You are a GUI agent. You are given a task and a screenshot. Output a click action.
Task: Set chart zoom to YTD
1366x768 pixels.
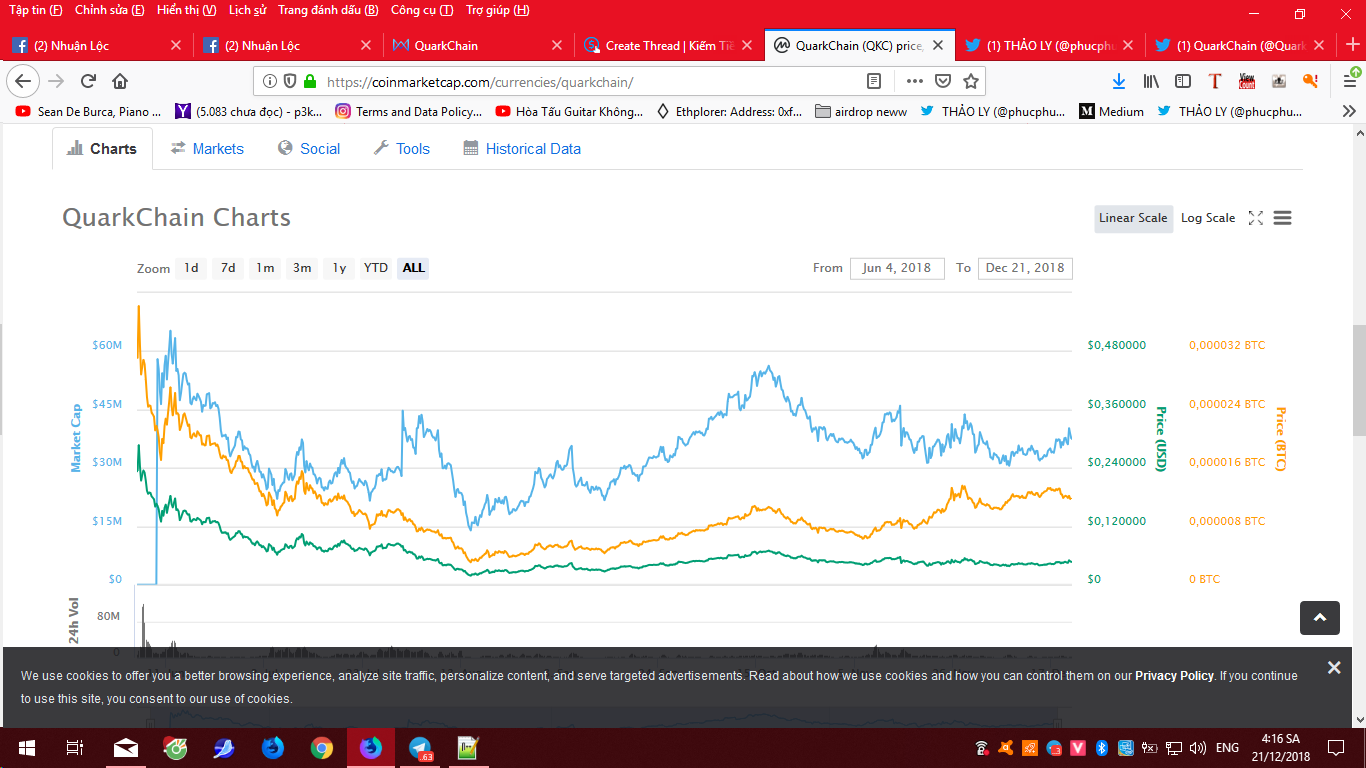pyautogui.click(x=376, y=268)
